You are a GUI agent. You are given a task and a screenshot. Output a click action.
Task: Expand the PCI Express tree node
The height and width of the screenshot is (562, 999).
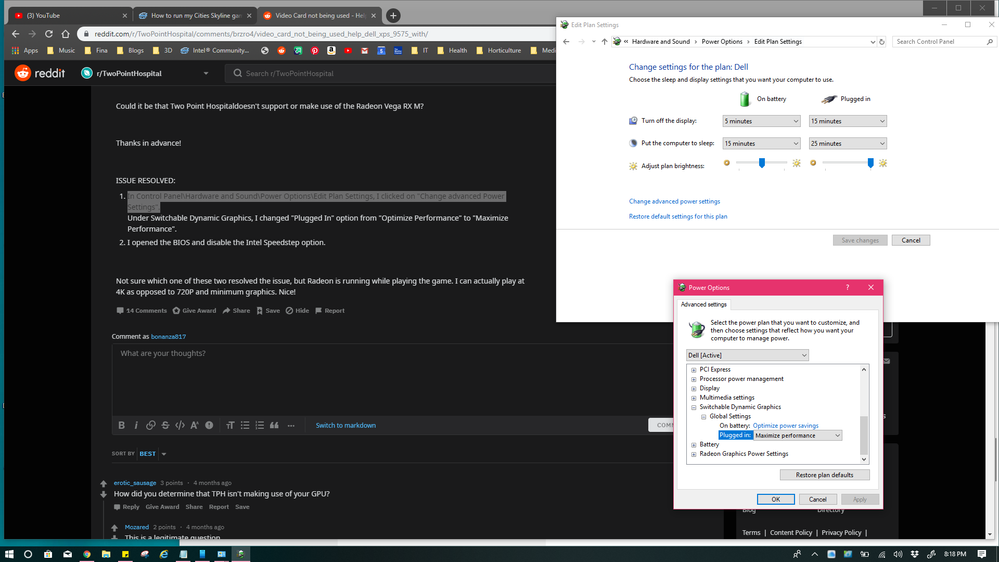[x=694, y=370]
